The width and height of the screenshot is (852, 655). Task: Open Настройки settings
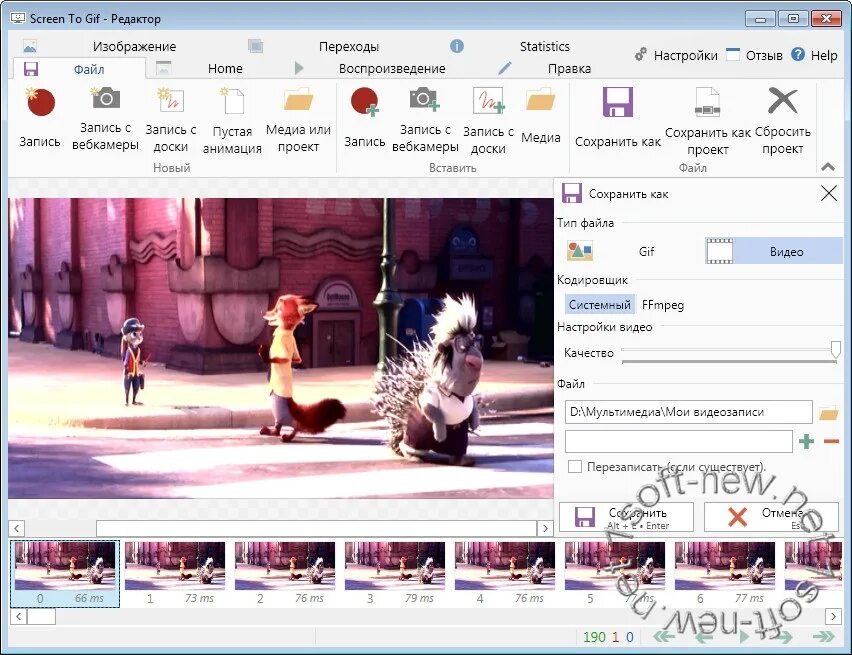676,55
